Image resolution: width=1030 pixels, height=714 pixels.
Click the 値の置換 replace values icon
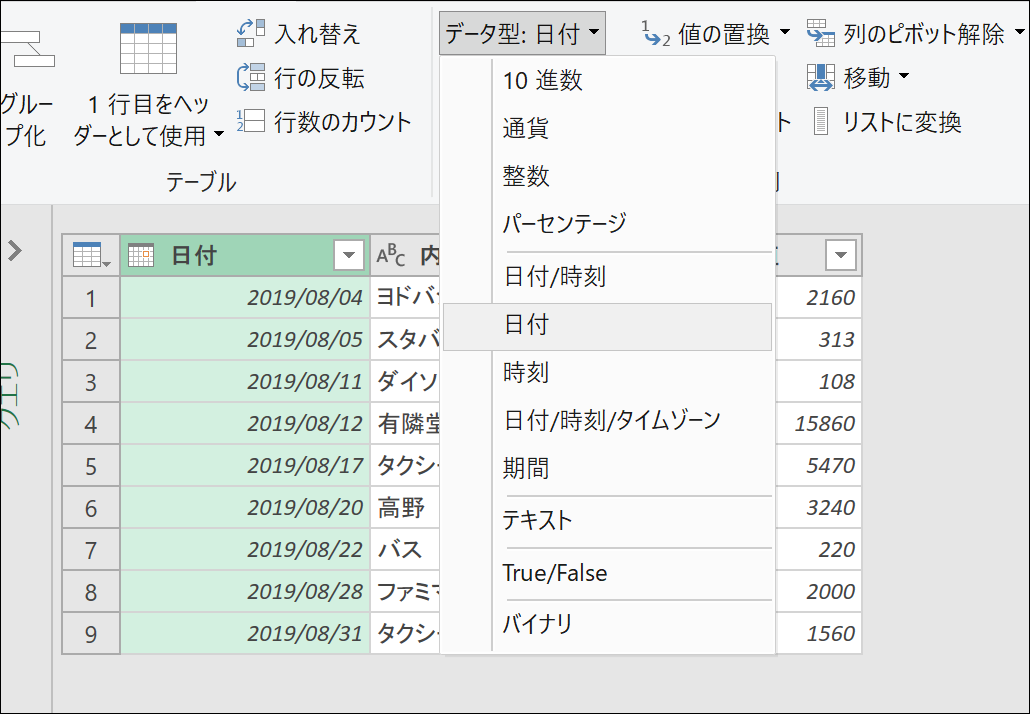[x=656, y=33]
